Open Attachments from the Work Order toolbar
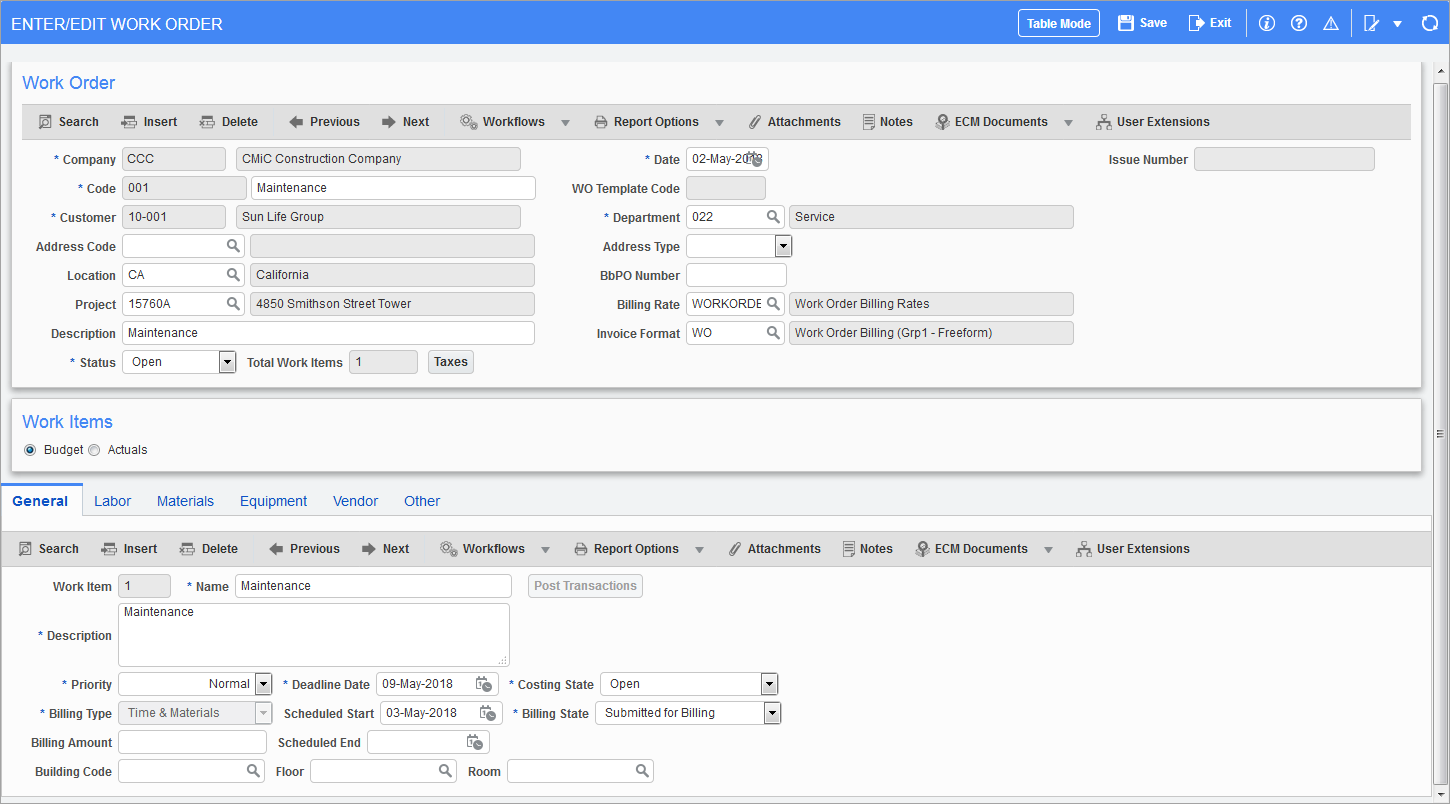1450x804 pixels. click(x=795, y=121)
